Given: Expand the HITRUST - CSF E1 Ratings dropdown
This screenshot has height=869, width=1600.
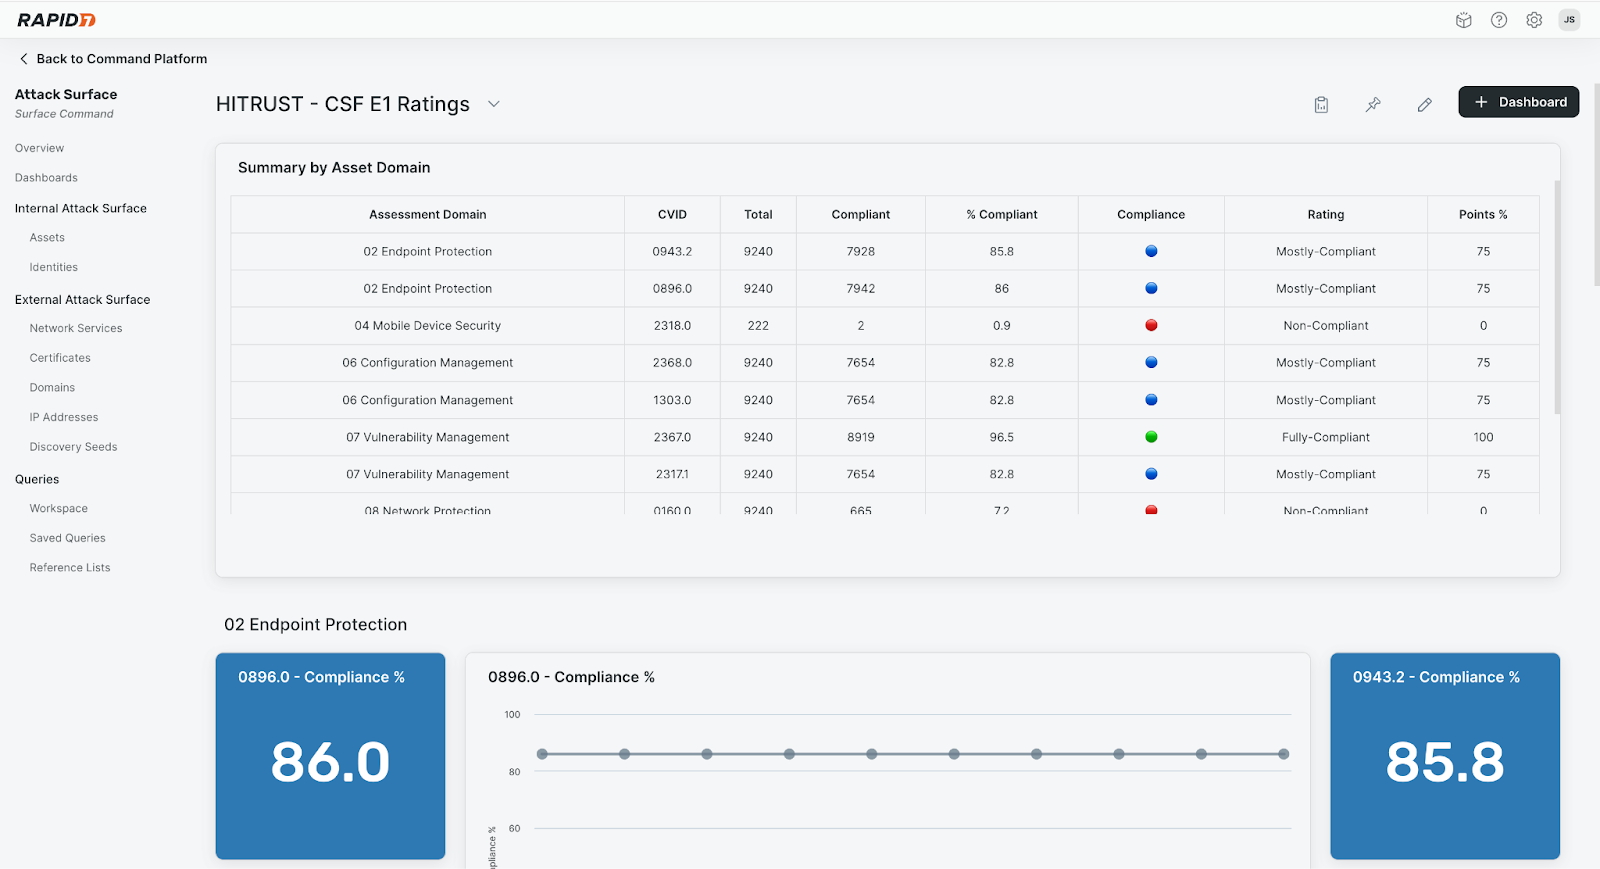Looking at the screenshot, I should coord(493,104).
